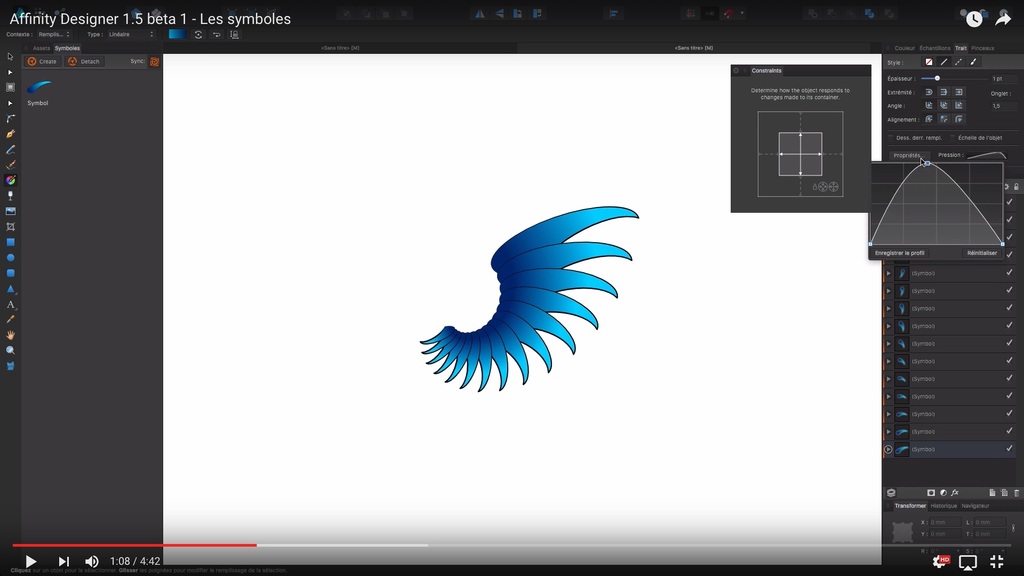The width and height of the screenshot is (1024, 576).
Task: Click the video progress bar
Action: [x=512, y=545]
